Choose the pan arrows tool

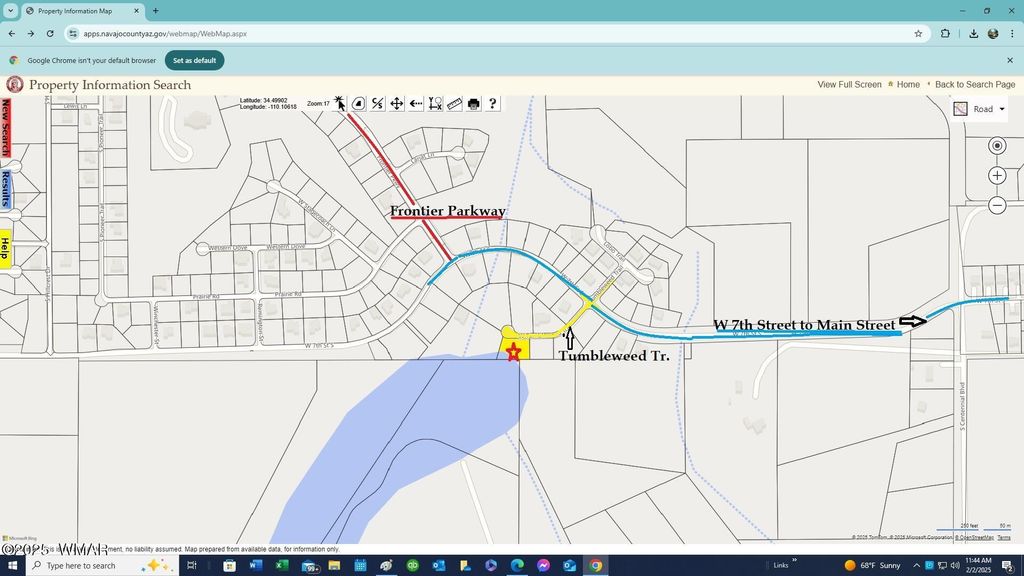(397, 104)
